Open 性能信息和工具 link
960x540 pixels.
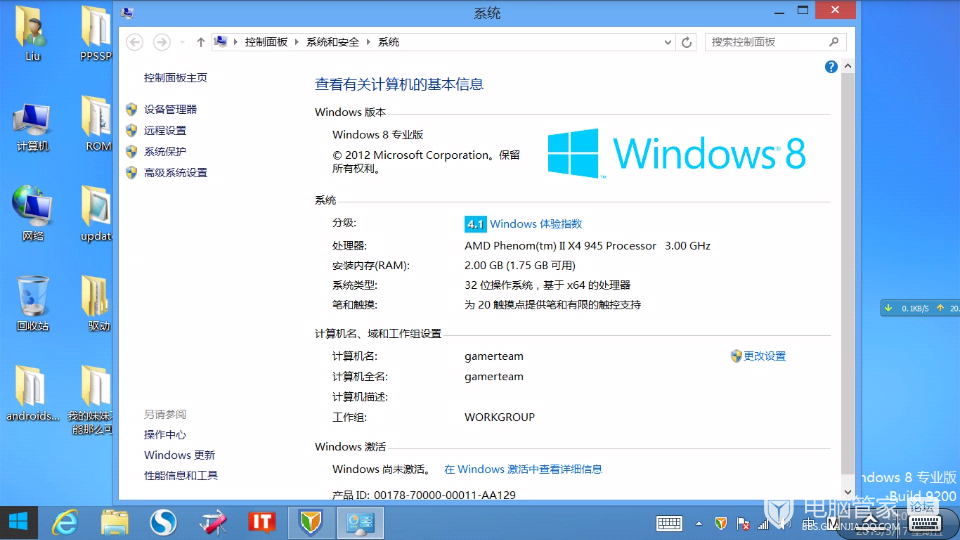coord(181,475)
